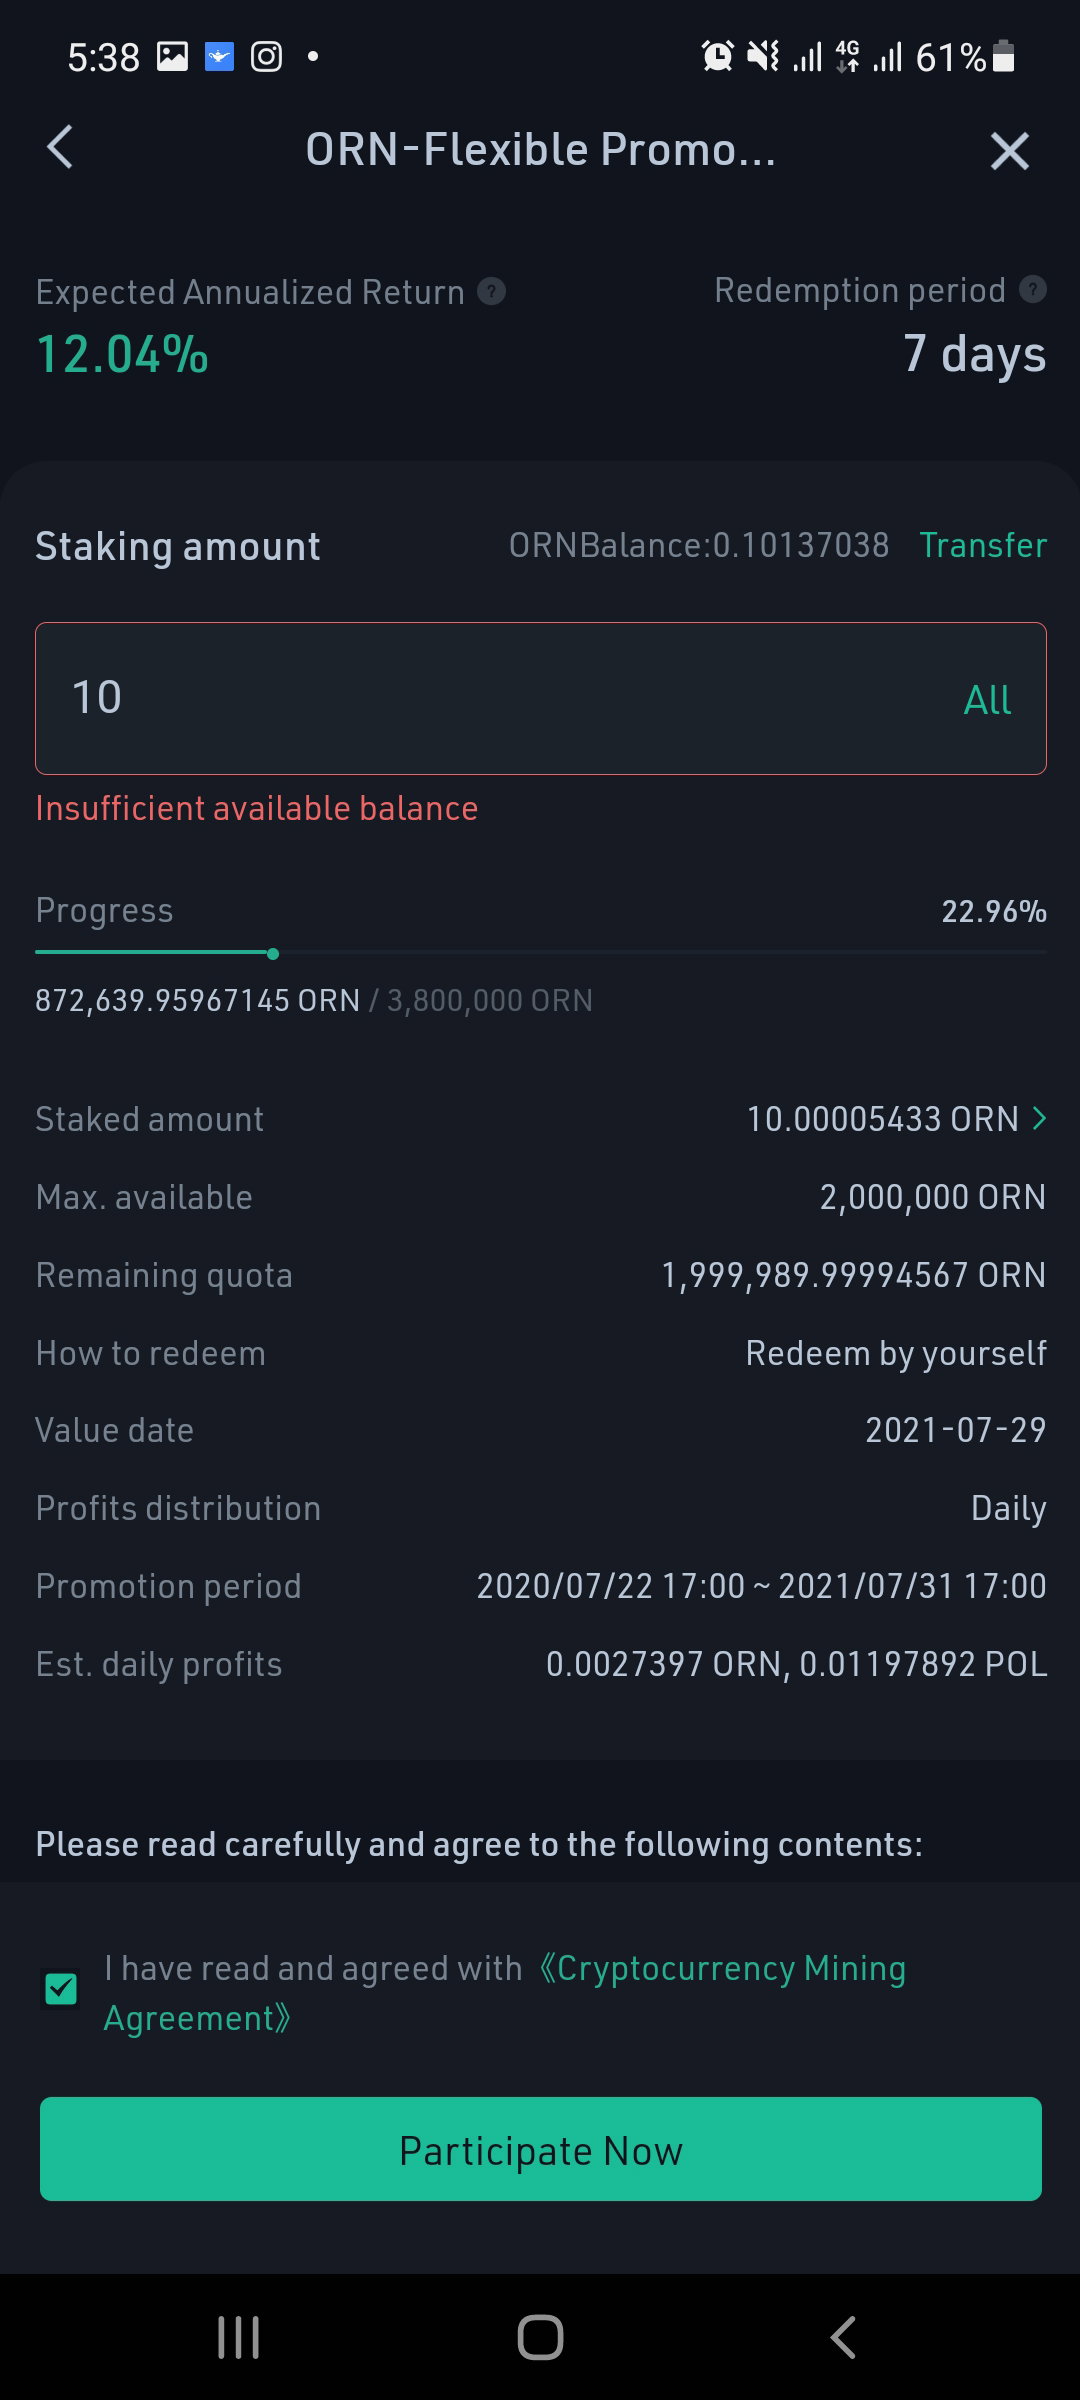Image resolution: width=1080 pixels, height=2400 pixels.
Task: Tap the Participate Now button
Action: [x=541, y=2149]
